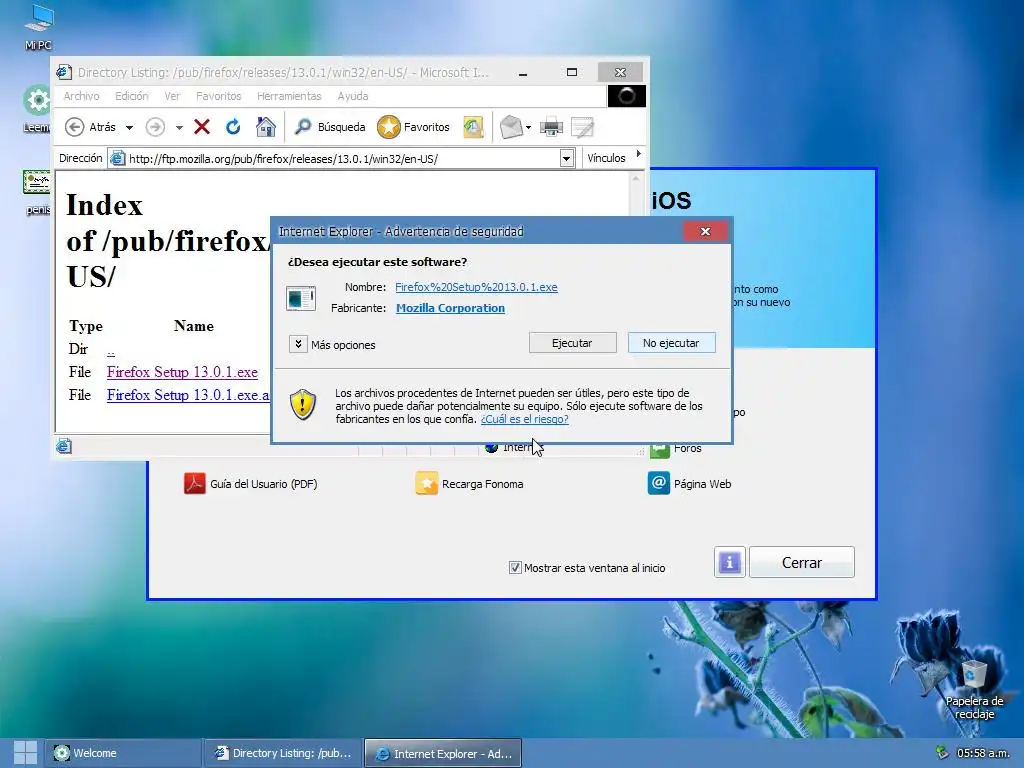Click the Foros icon in Welcome window
This screenshot has height=768, width=1024.
tap(660, 449)
